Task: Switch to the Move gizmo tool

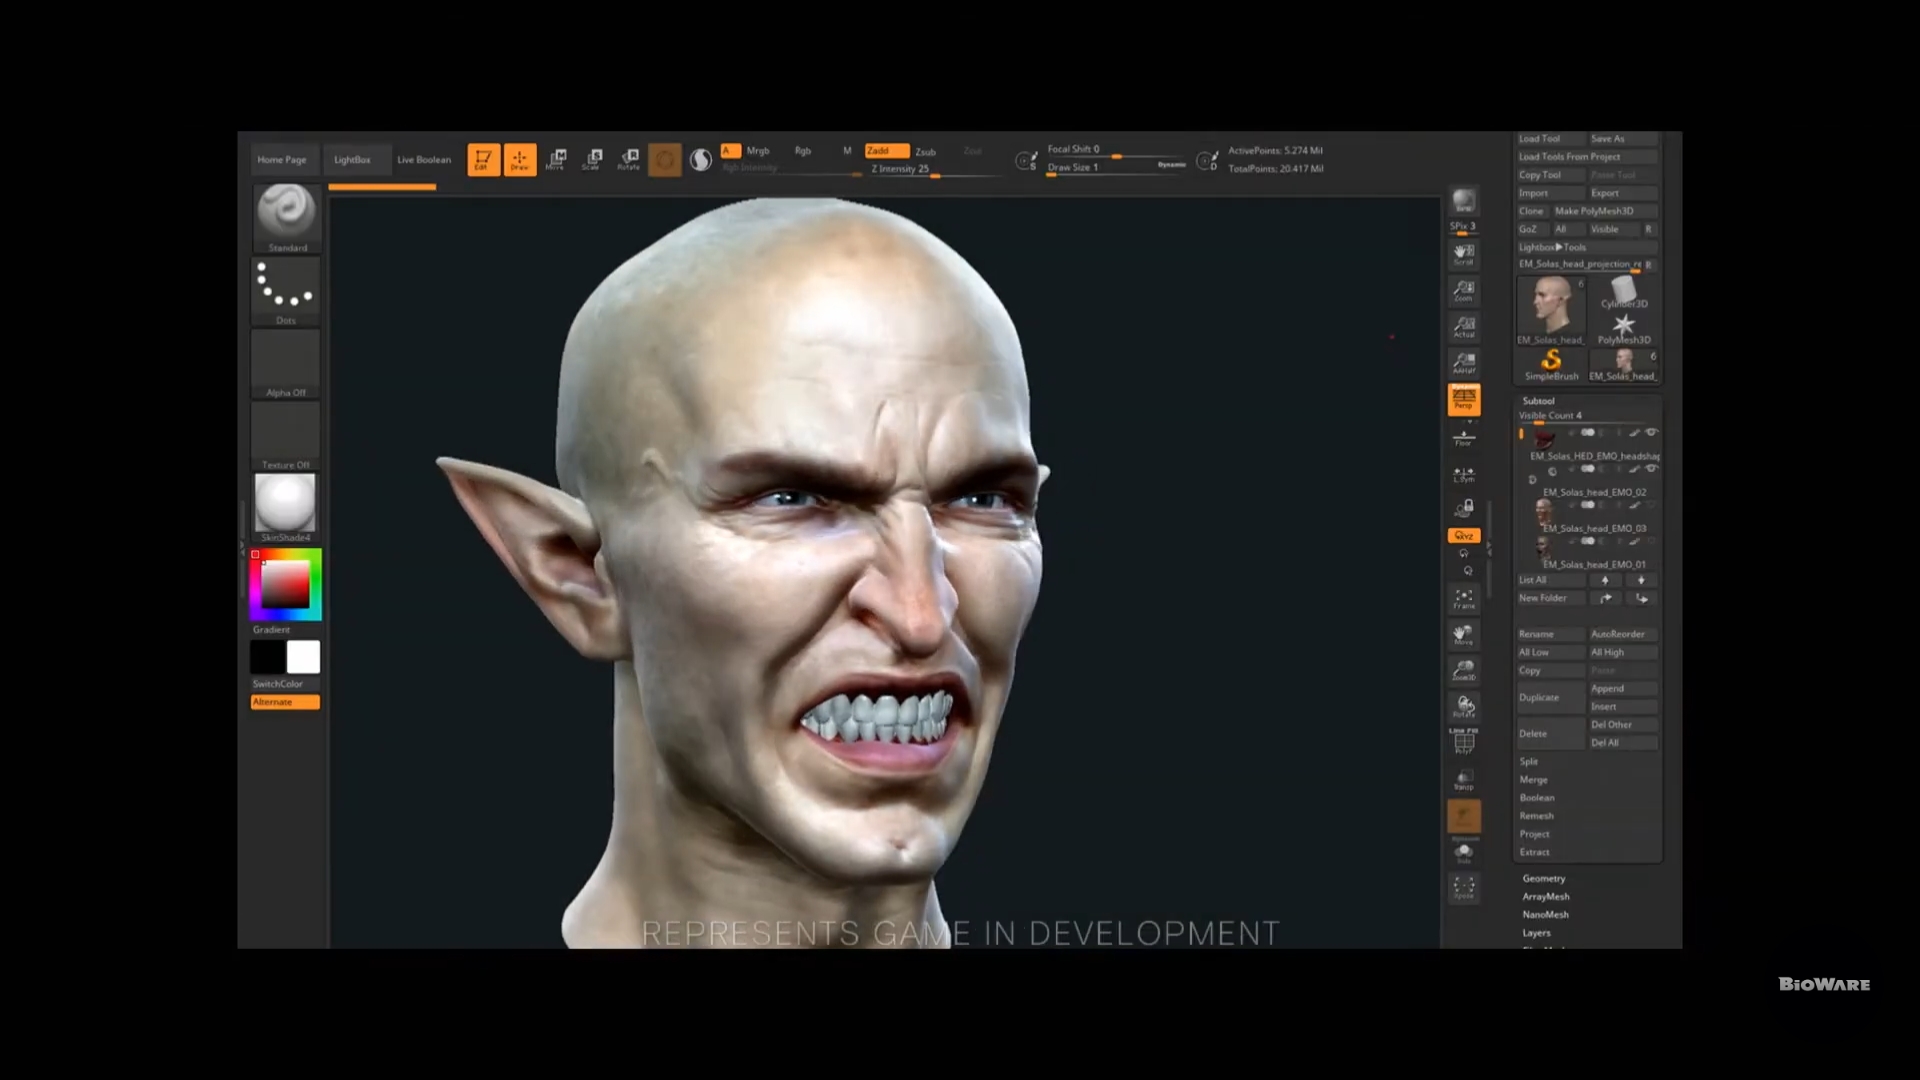Action: click(556, 159)
